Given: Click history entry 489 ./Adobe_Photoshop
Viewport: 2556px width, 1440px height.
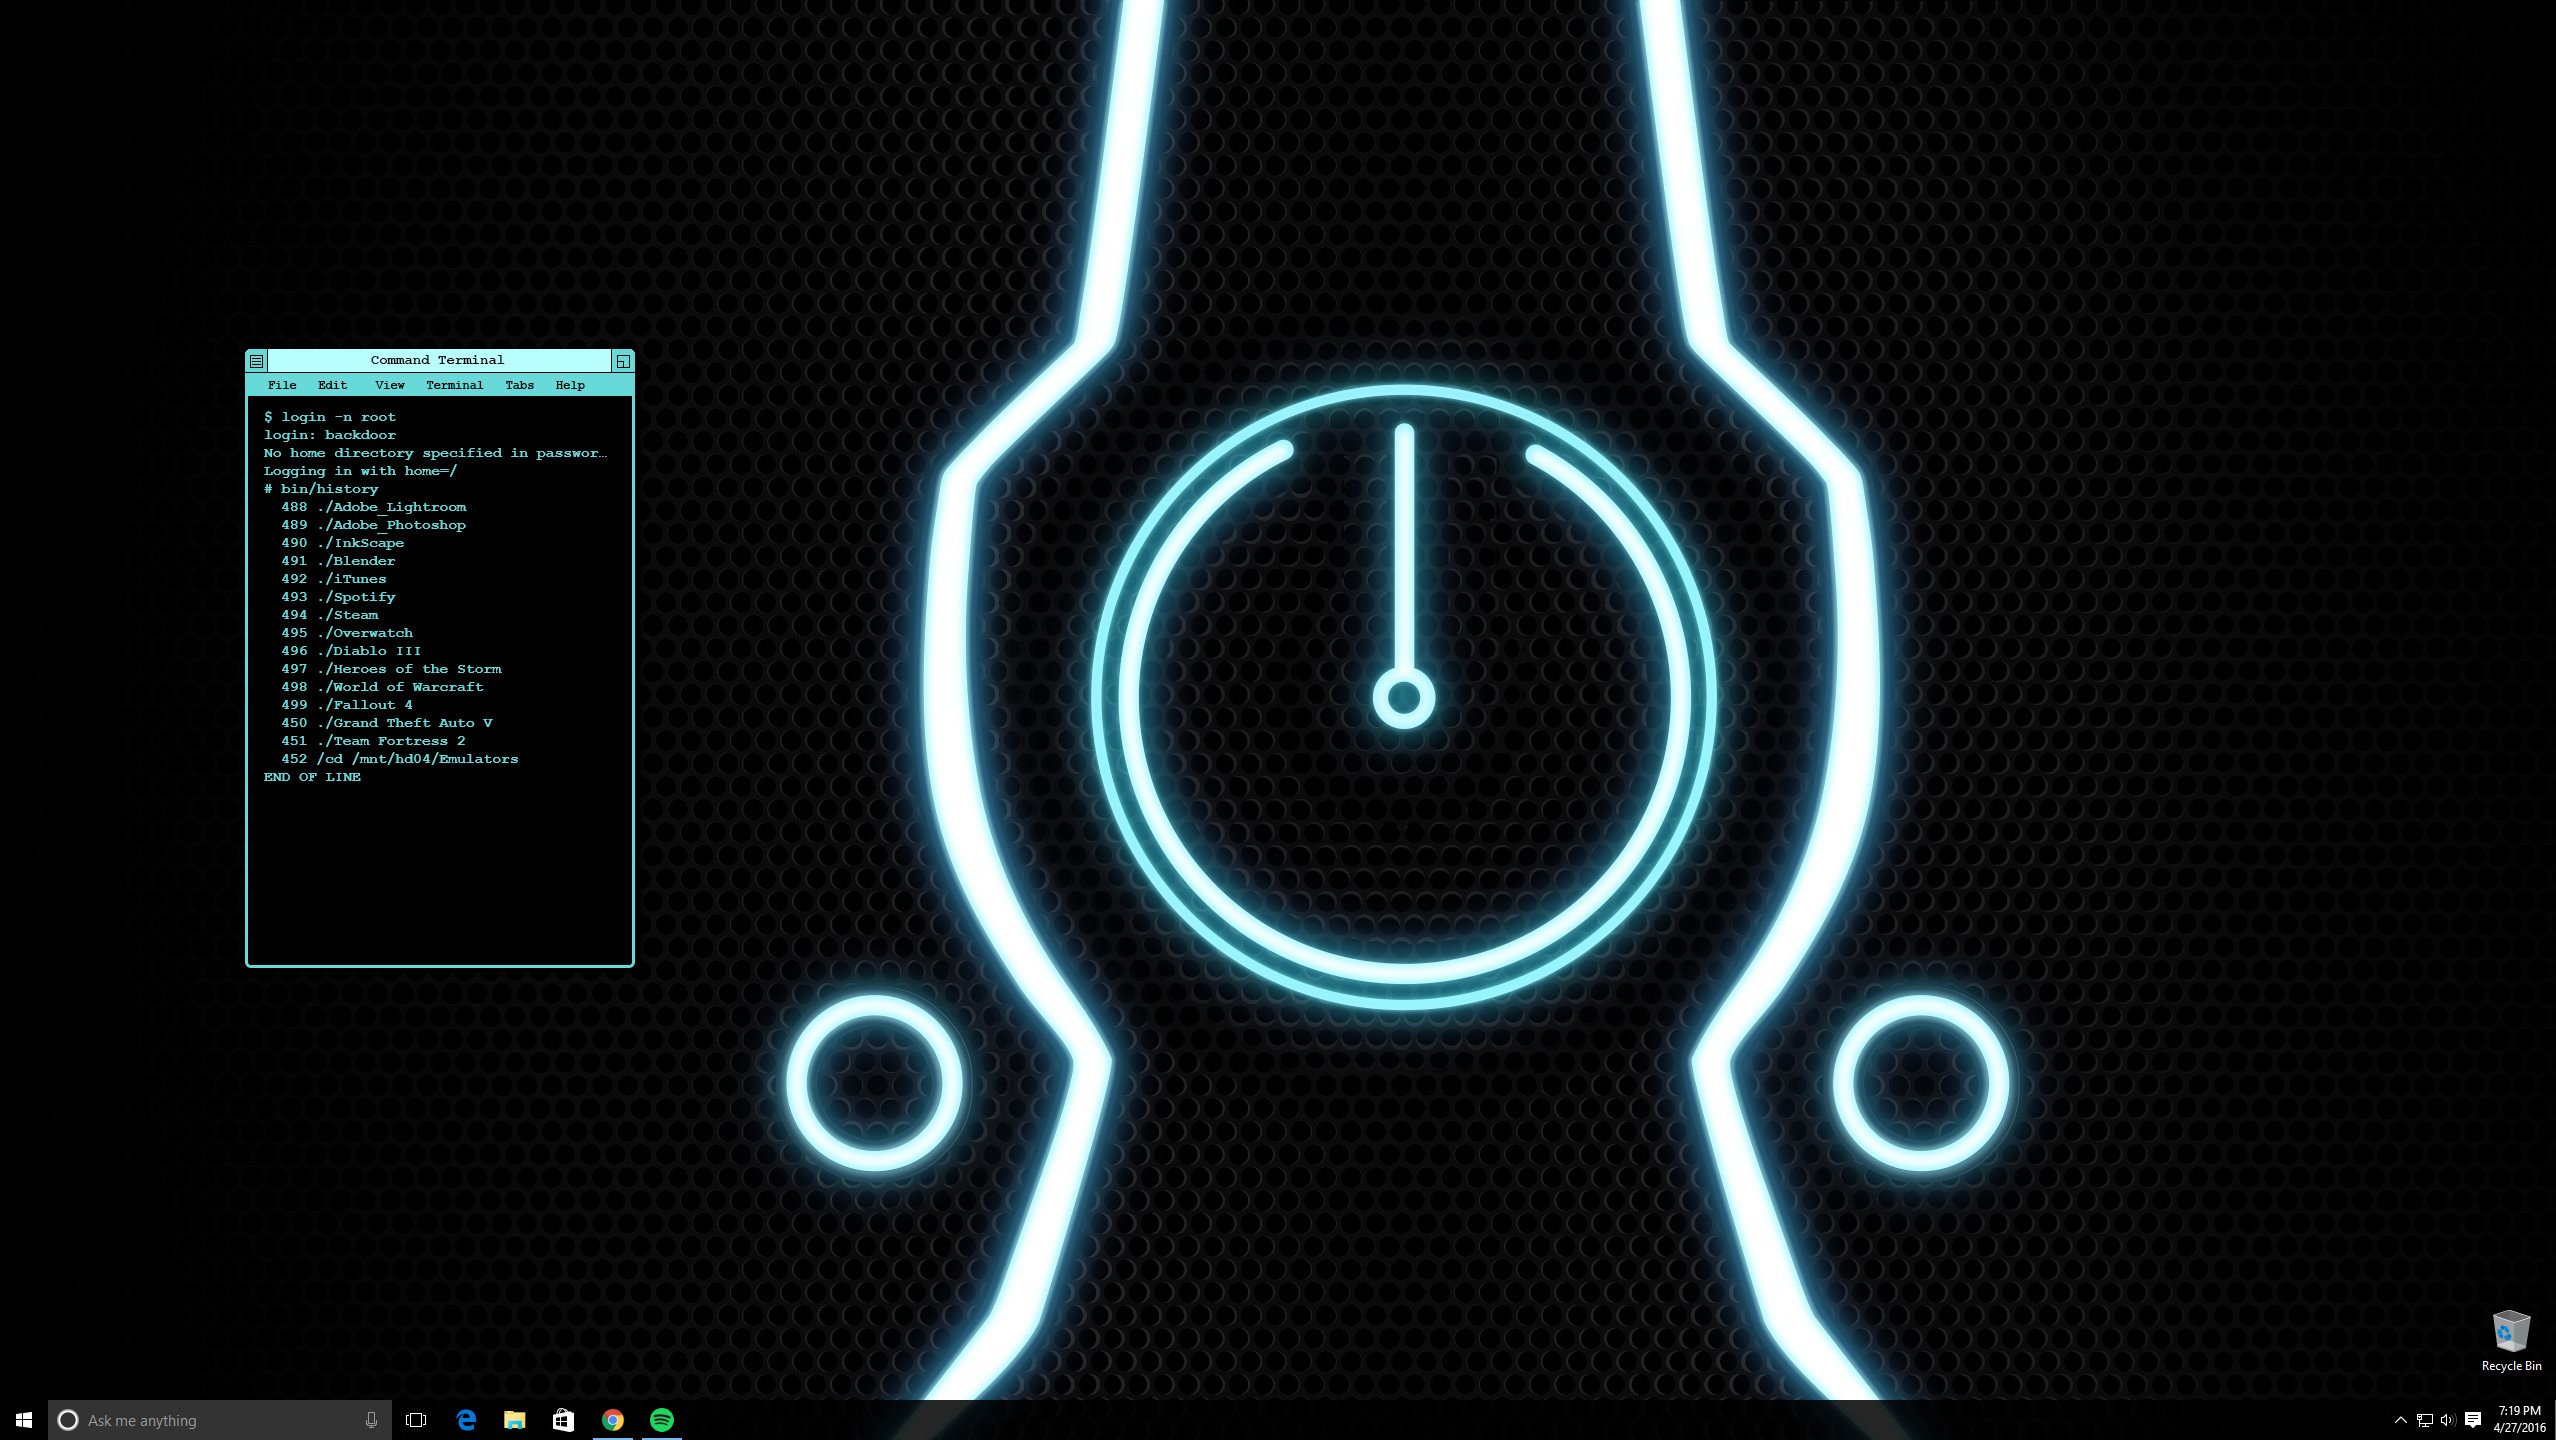Looking at the screenshot, I should pos(373,525).
